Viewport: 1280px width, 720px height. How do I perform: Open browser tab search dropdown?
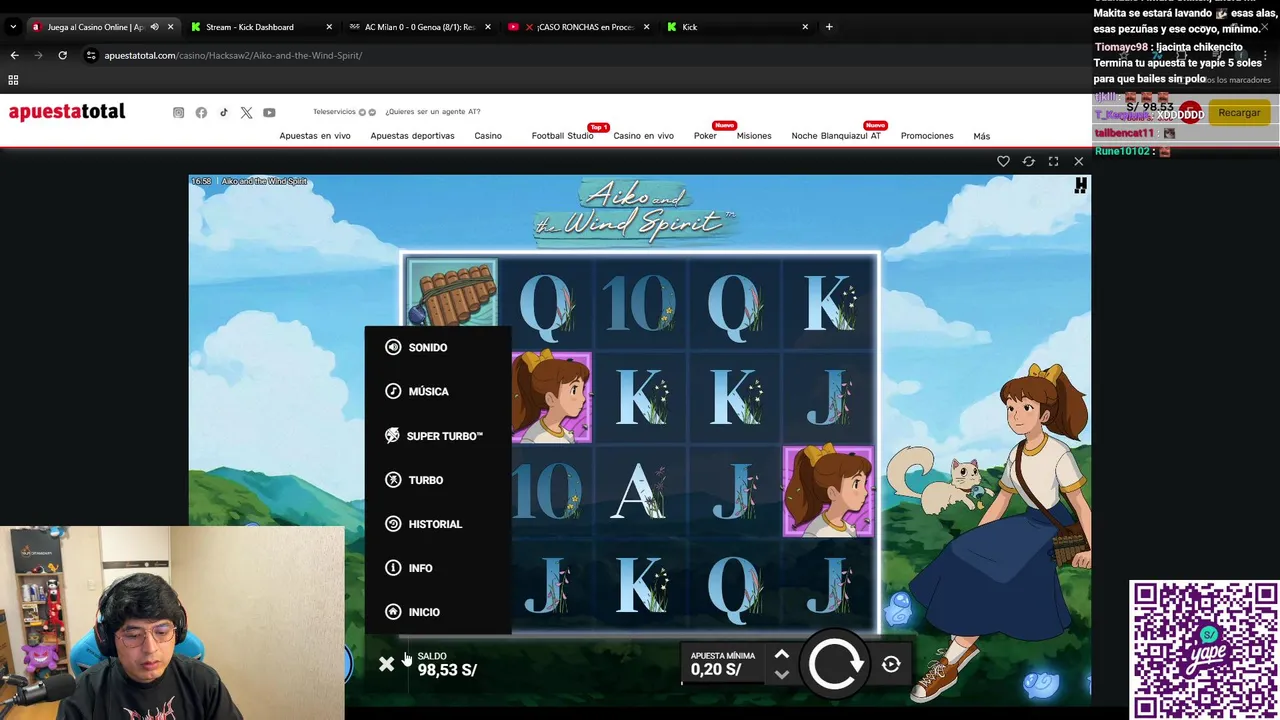coord(13,27)
